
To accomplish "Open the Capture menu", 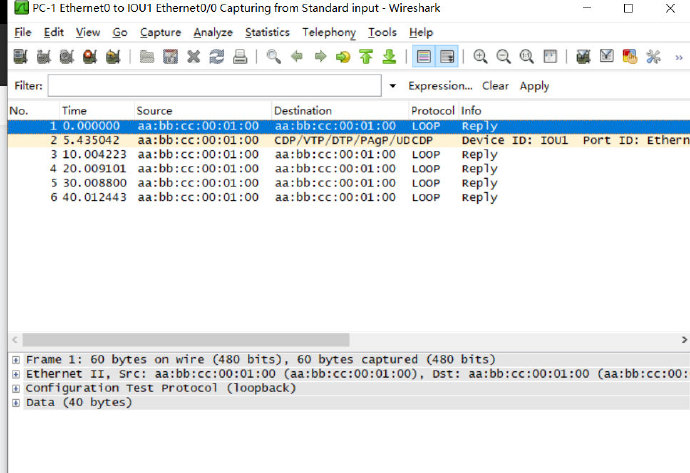I will pos(161,33).
